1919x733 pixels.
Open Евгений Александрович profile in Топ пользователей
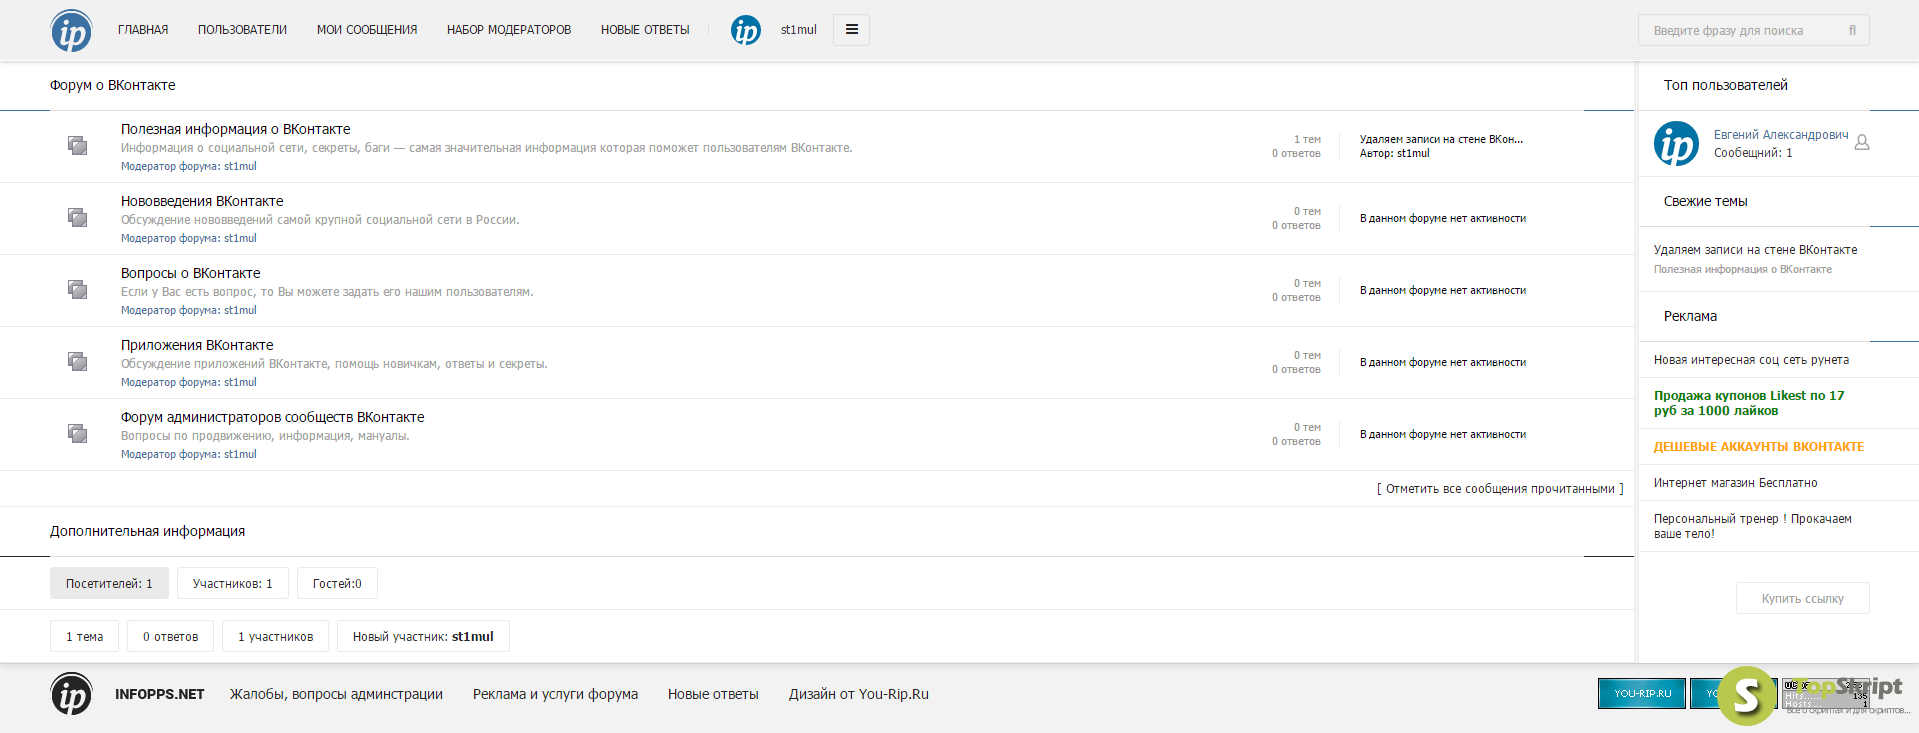click(x=1781, y=135)
